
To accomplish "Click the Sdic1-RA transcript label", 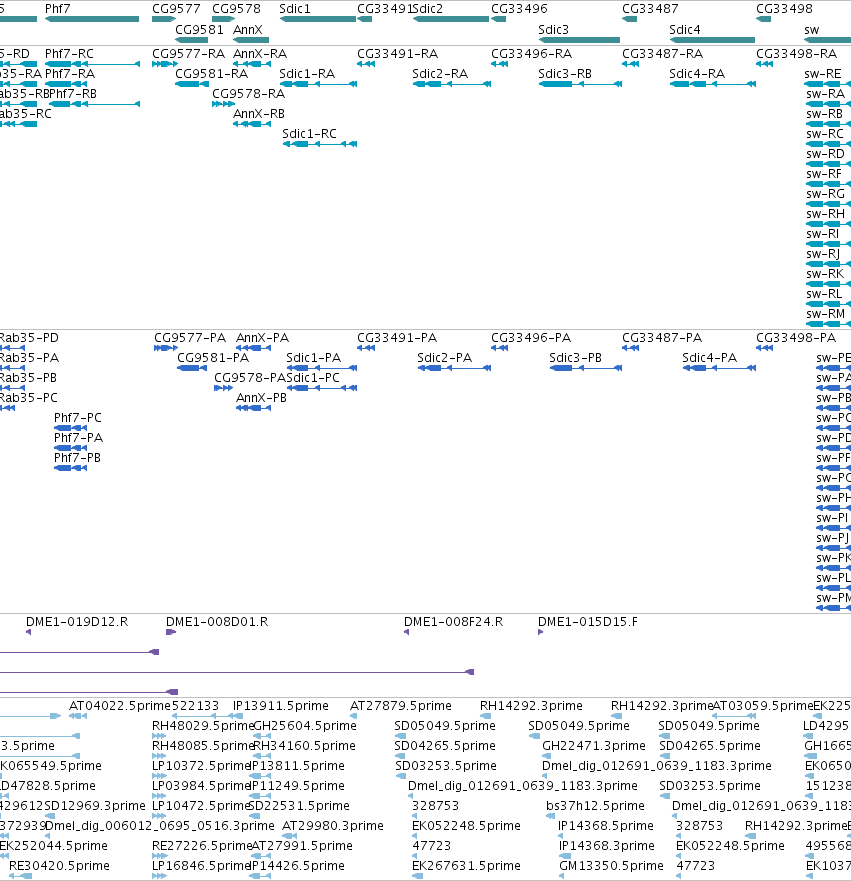I will 307,74.
